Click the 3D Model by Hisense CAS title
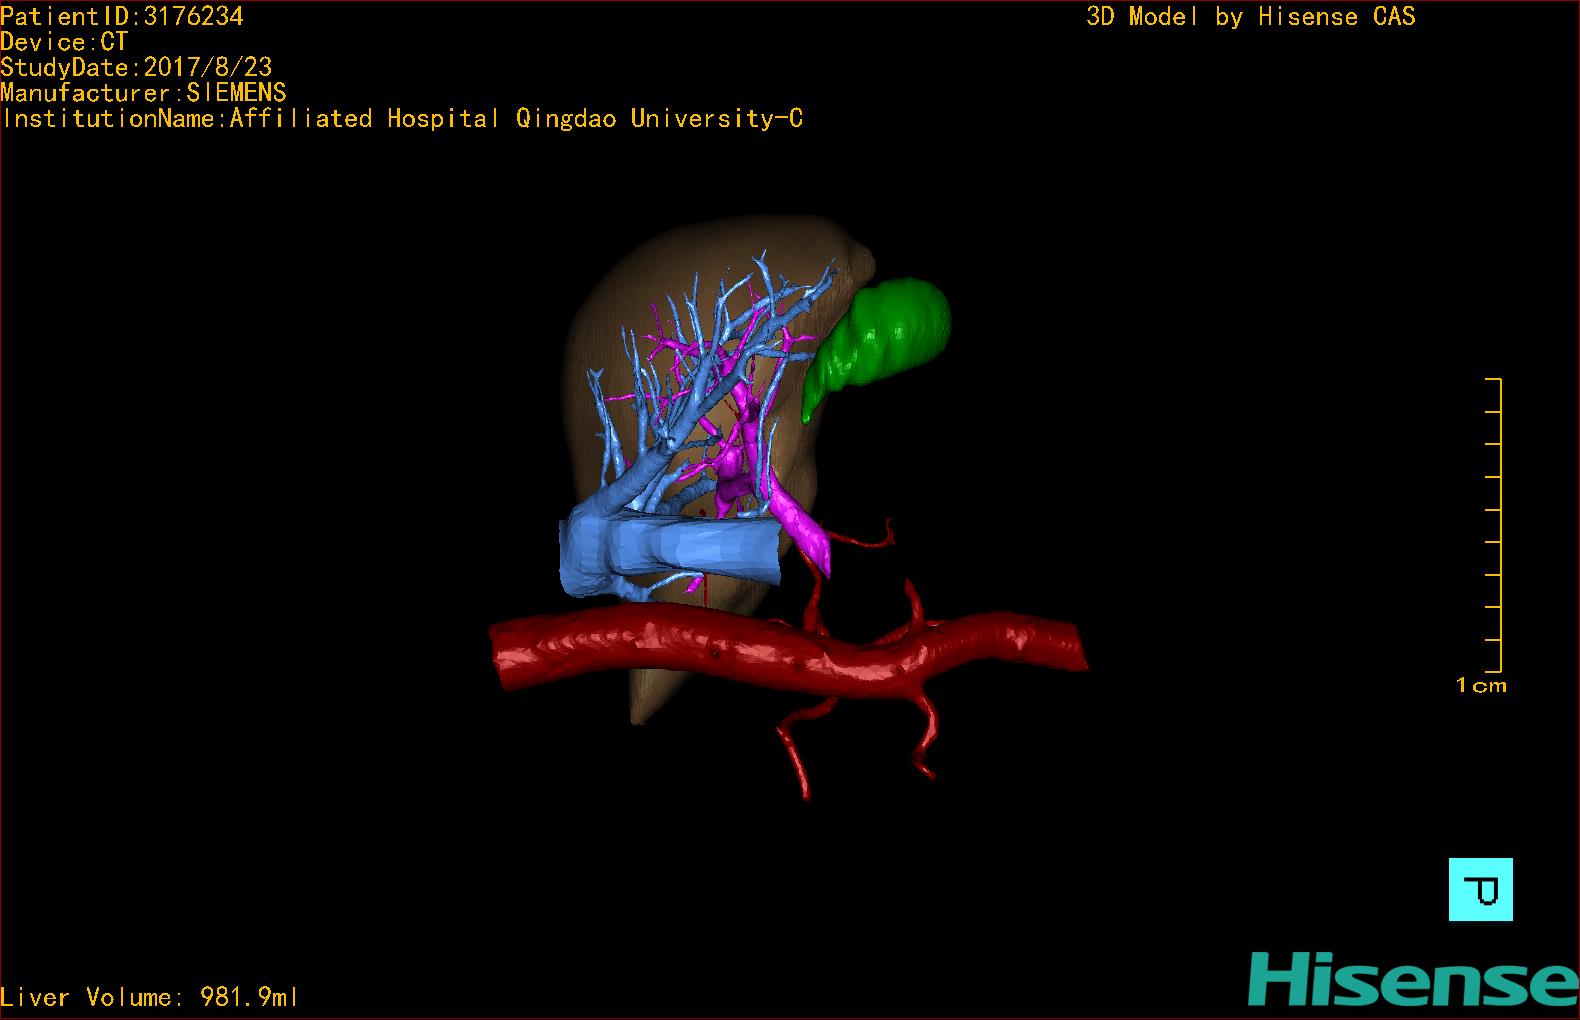This screenshot has height=1020, width=1580. tap(1251, 16)
